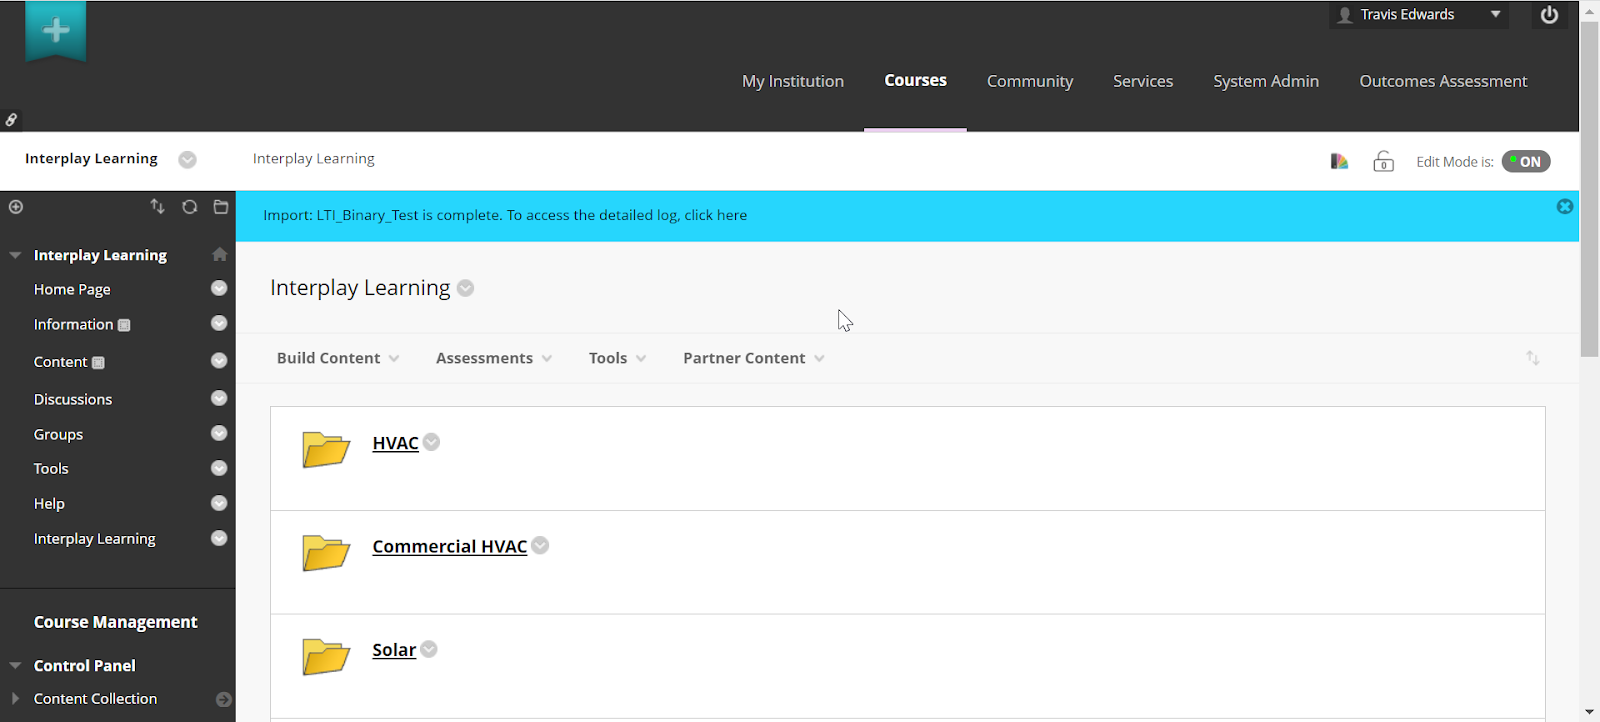Close the import complete notification
Image resolution: width=1600 pixels, height=722 pixels.
point(1565,206)
